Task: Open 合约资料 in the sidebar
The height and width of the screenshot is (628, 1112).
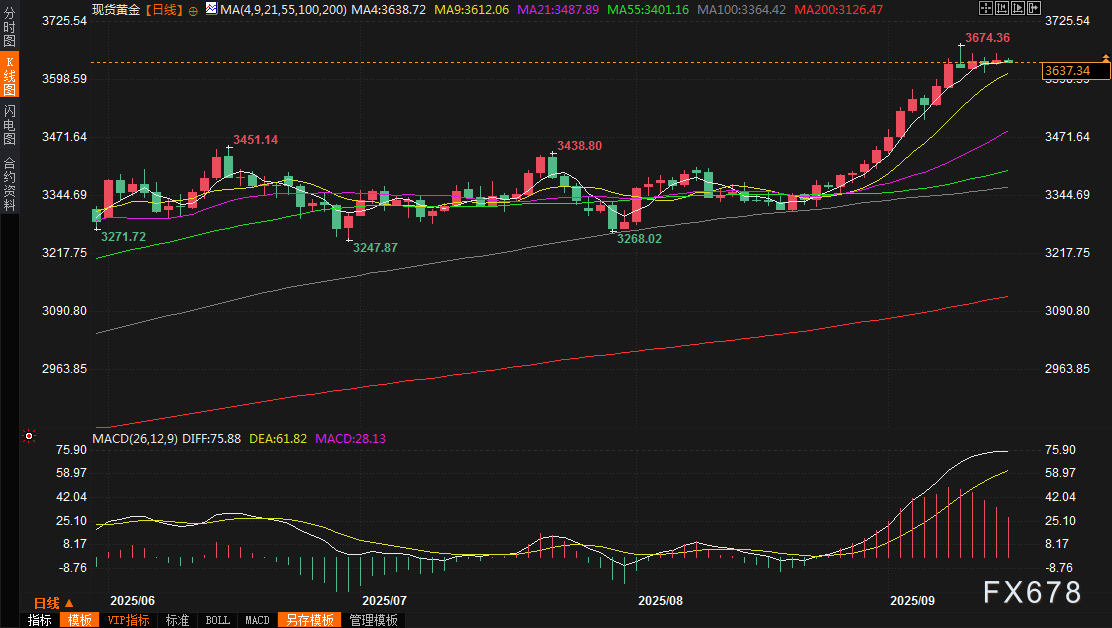Action: [x=9, y=183]
